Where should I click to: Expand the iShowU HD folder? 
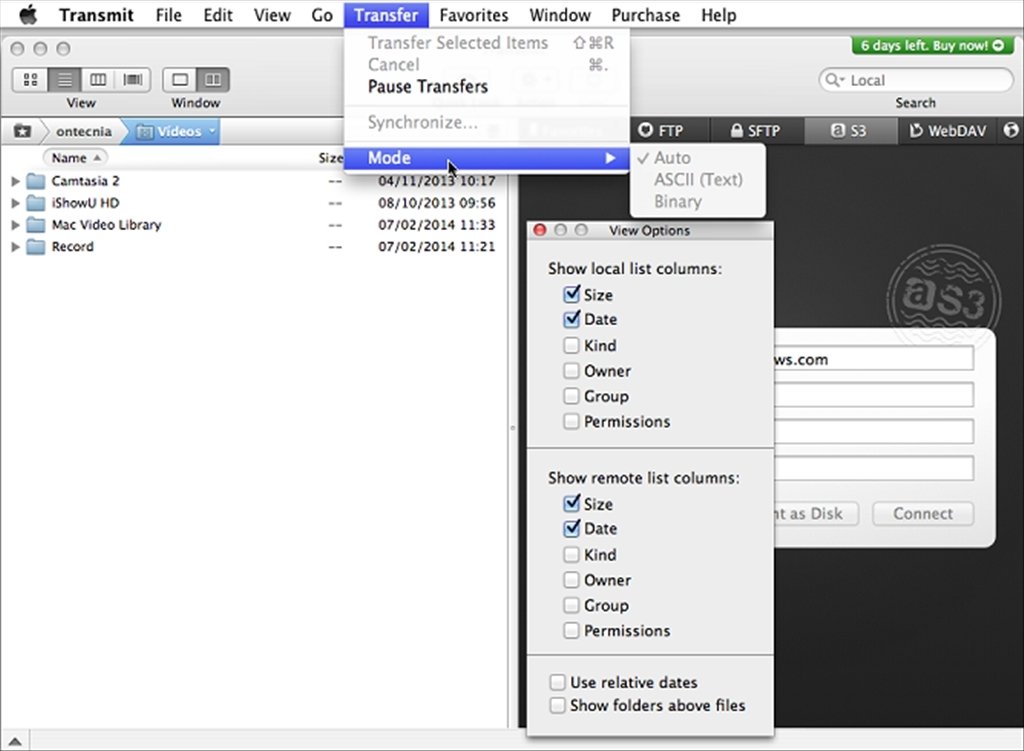tap(15, 203)
